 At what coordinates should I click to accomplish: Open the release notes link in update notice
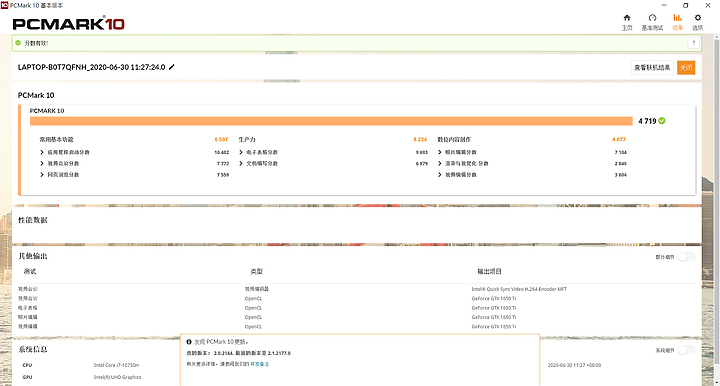tap(259, 364)
